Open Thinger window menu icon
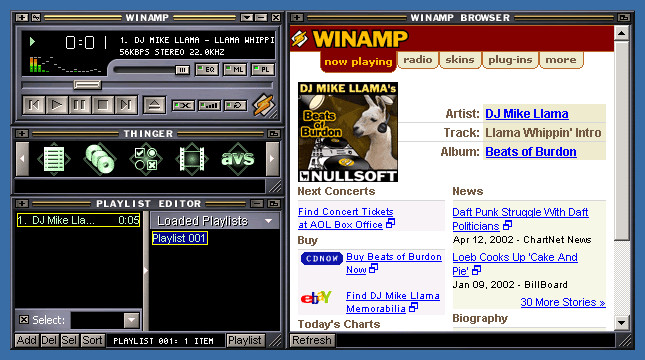 pos(22,134)
